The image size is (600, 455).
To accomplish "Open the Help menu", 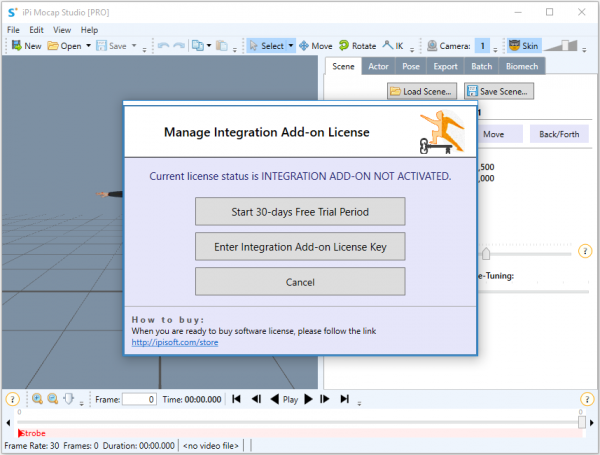I will [x=89, y=30].
